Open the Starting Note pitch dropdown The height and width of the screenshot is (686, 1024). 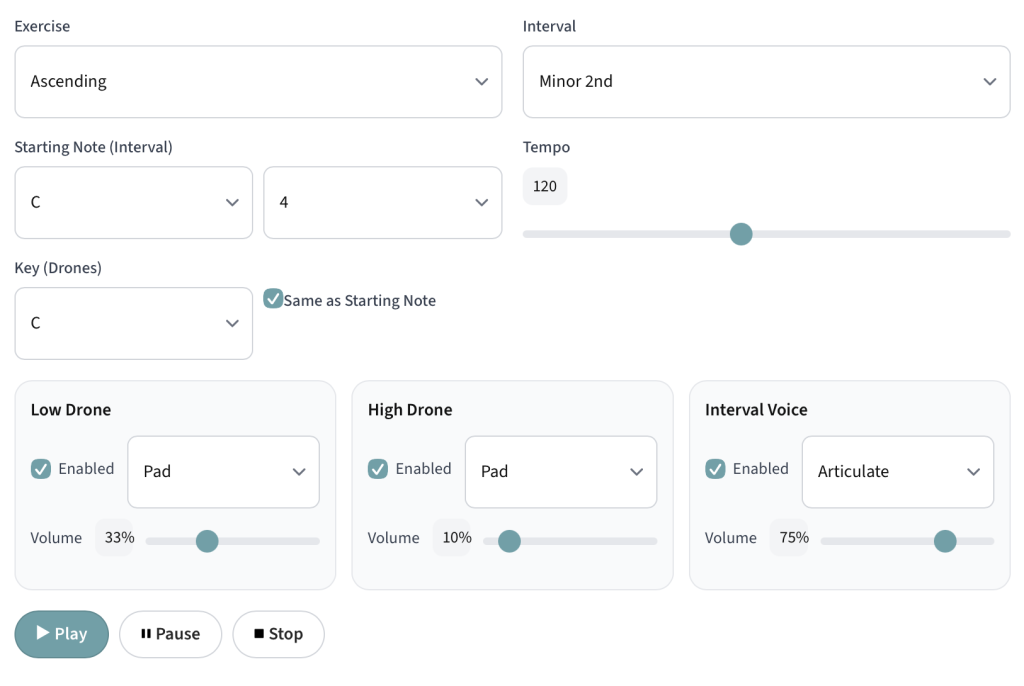coord(133,203)
